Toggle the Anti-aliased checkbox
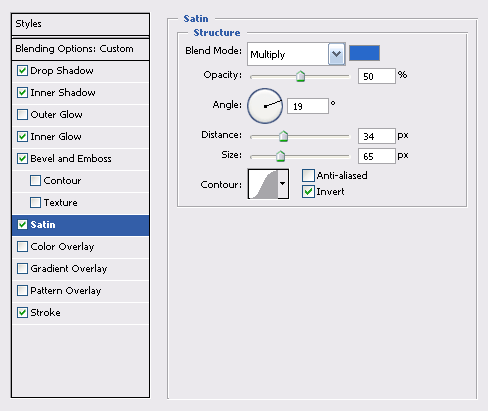Image resolution: width=488 pixels, height=411 pixels. coord(308,175)
